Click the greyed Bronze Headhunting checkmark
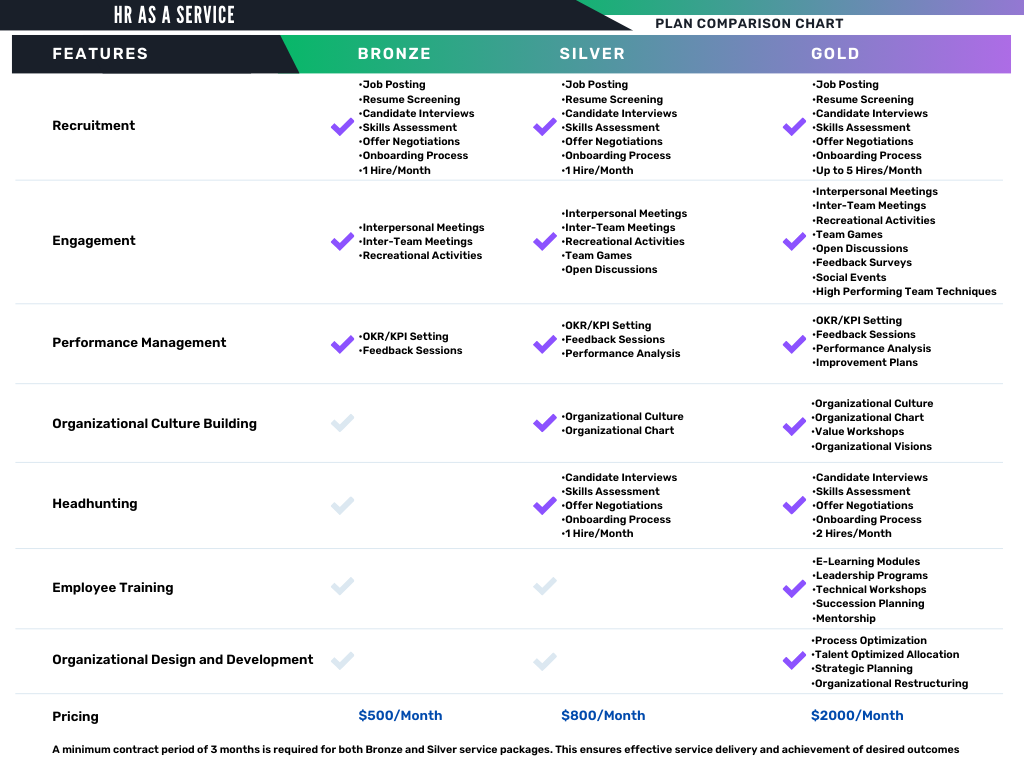This screenshot has height=768, width=1024. click(342, 505)
